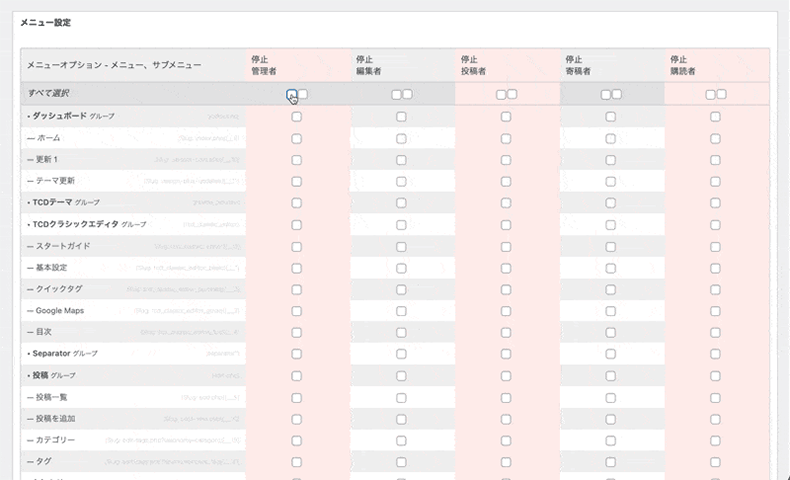This screenshot has width=790, height=480.
Task: Toggle 基本設定 checkbox for 投稿者
Action: [506, 267]
